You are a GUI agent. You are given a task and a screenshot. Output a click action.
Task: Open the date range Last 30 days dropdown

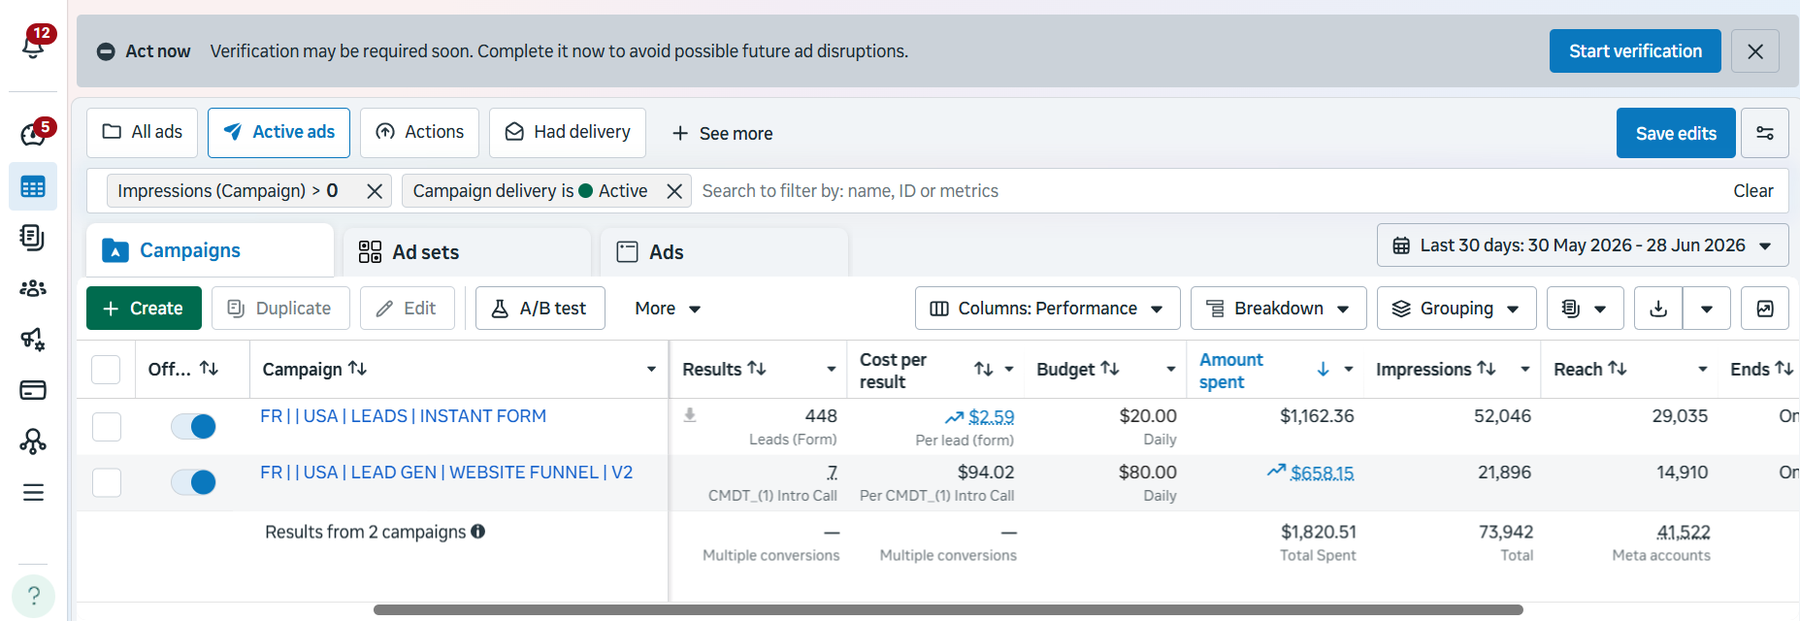pyautogui.click(x=1583, y=245)
